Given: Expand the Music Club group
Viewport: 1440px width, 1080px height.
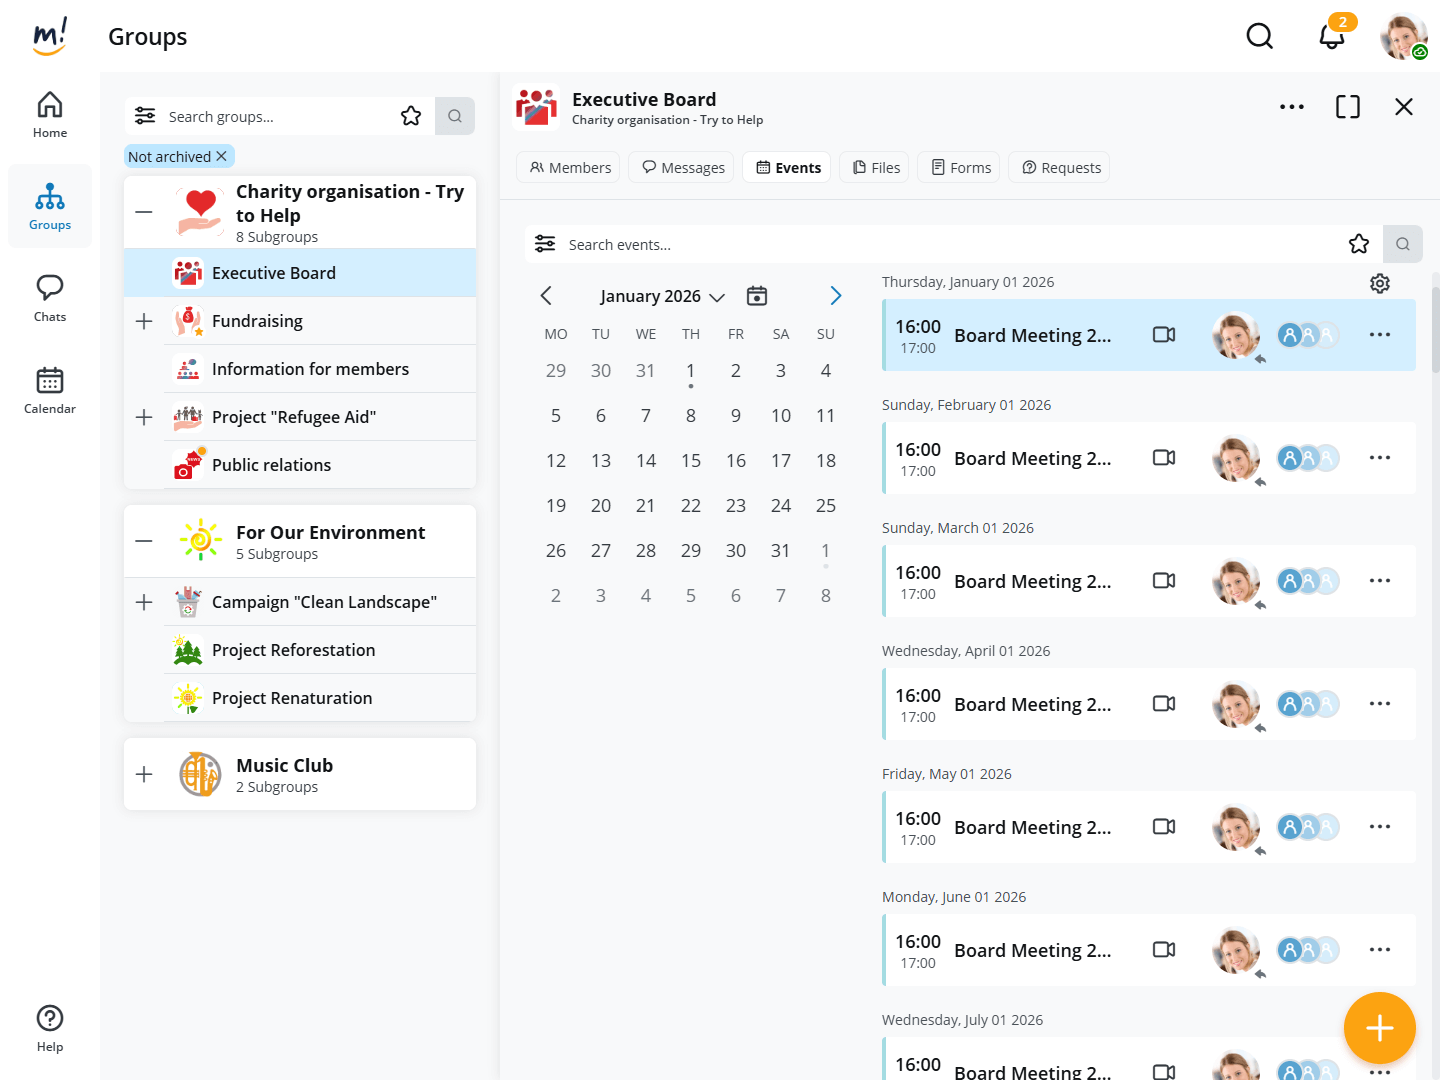Looking at the screenshot, I should coord(144,774).
